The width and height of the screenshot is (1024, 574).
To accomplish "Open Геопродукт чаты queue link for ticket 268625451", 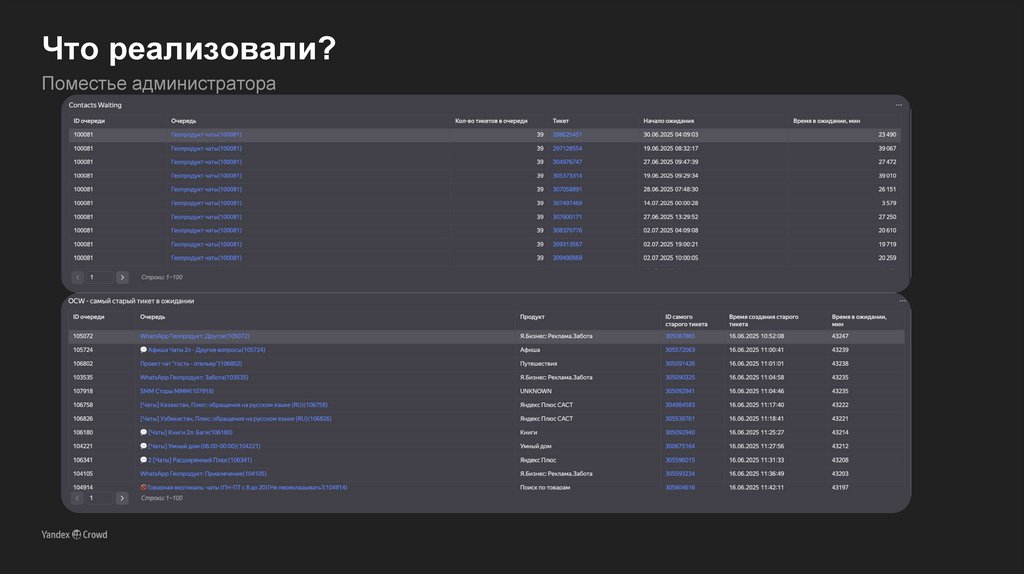I will point(206,135).
